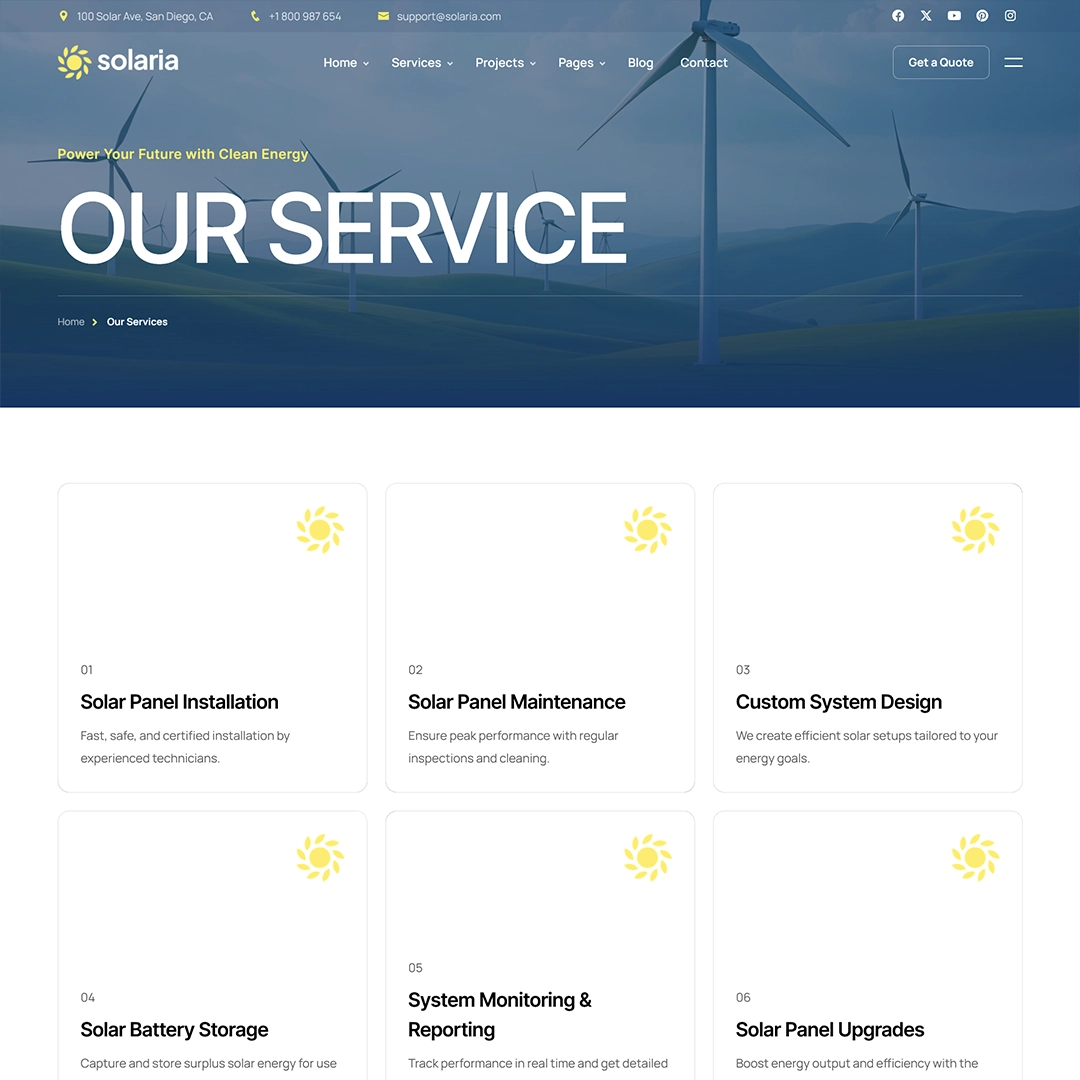Click the location pin icon beside the address
The height and width of the screenshot is (1080, 1080).
click(x=63, y=16)
